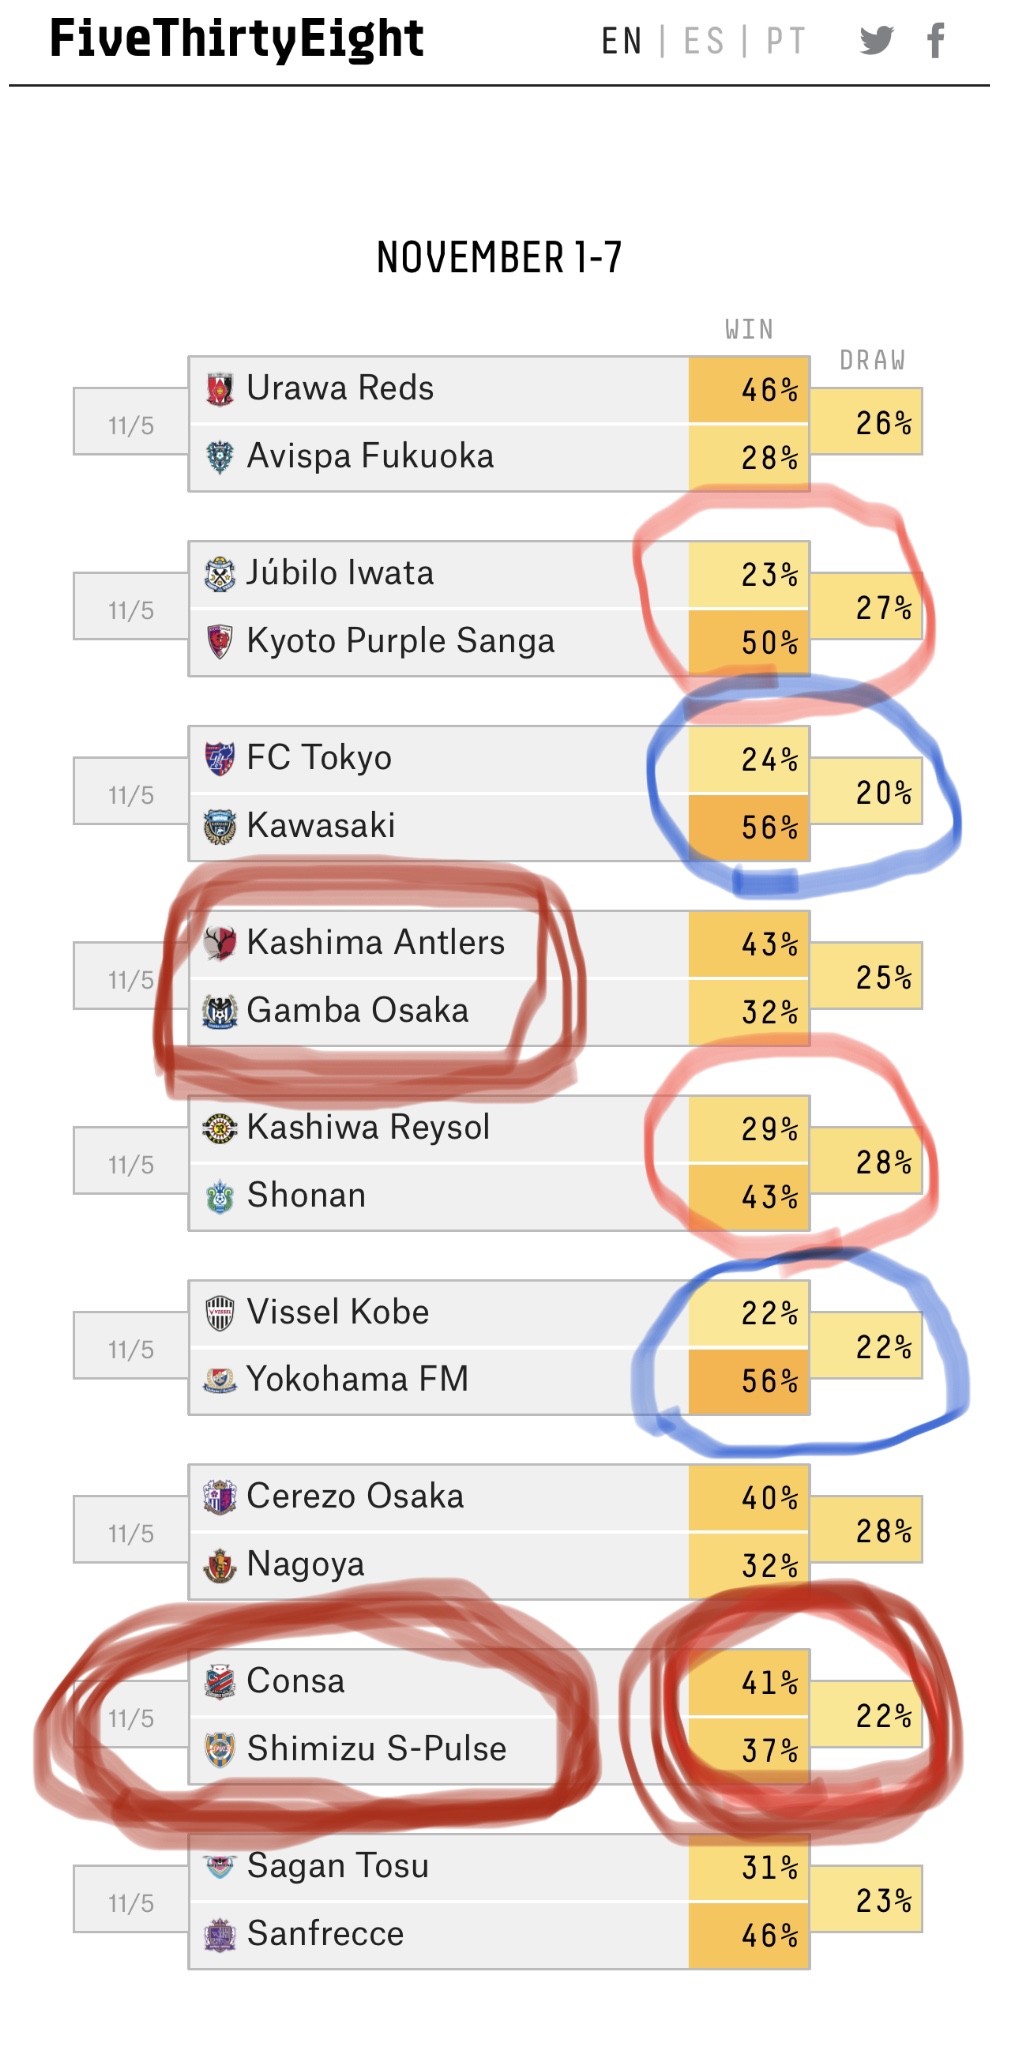Click the Vissel Kobe team crest
Viewport: 1030px width, 2062px height.
click(x=220, y=1312)
